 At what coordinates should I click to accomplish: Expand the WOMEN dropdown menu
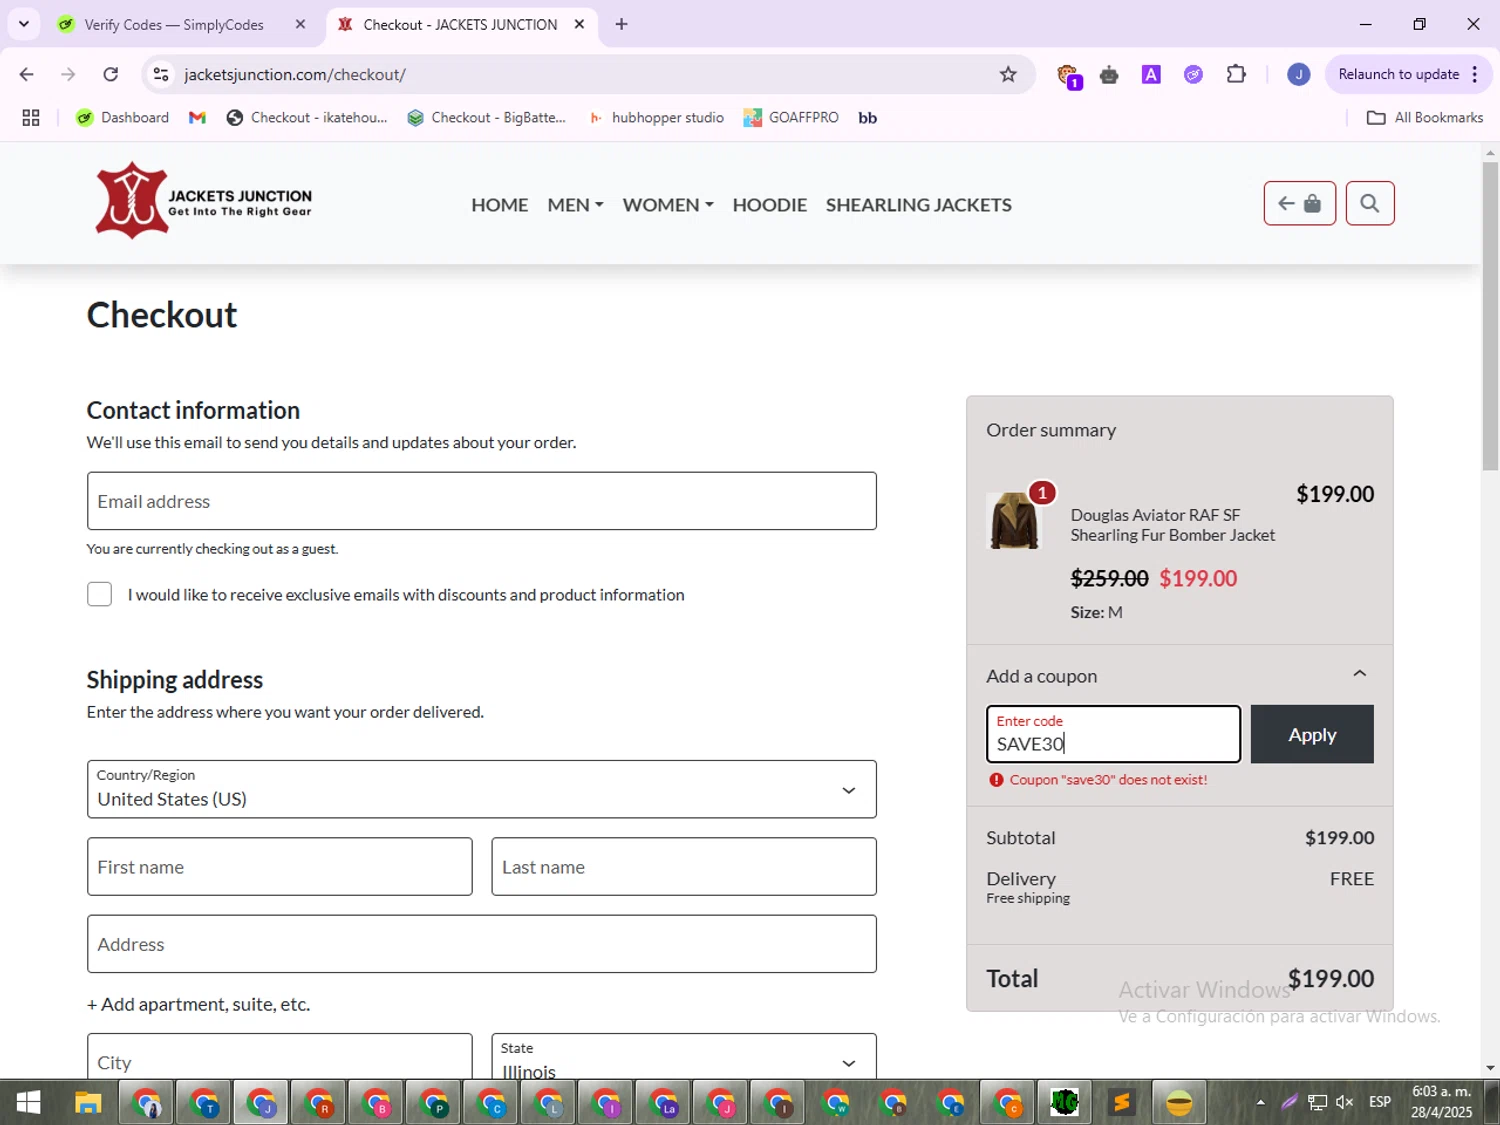click(x=668, y=205)
